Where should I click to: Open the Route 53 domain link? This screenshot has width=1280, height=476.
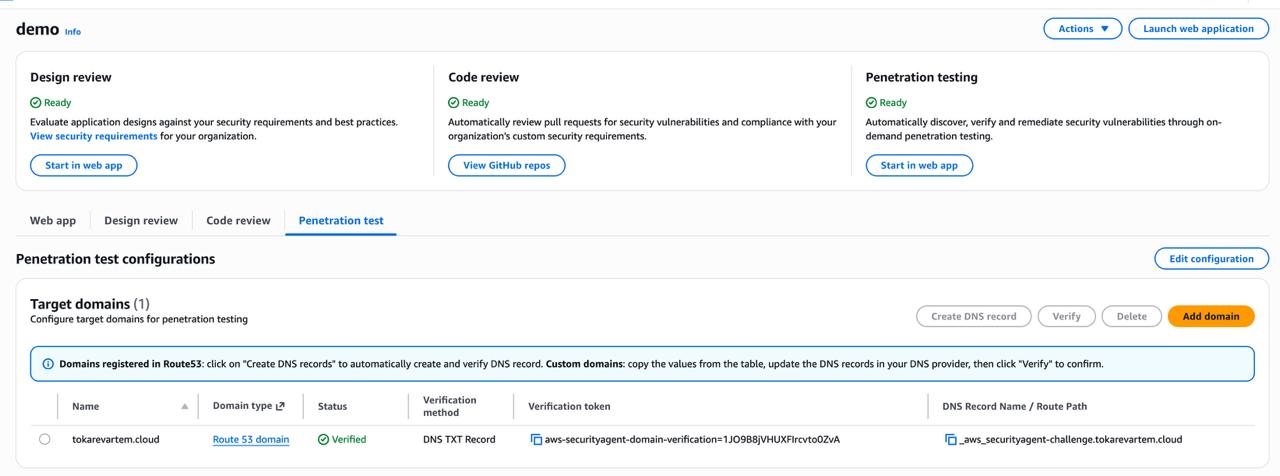pos(251,440)
